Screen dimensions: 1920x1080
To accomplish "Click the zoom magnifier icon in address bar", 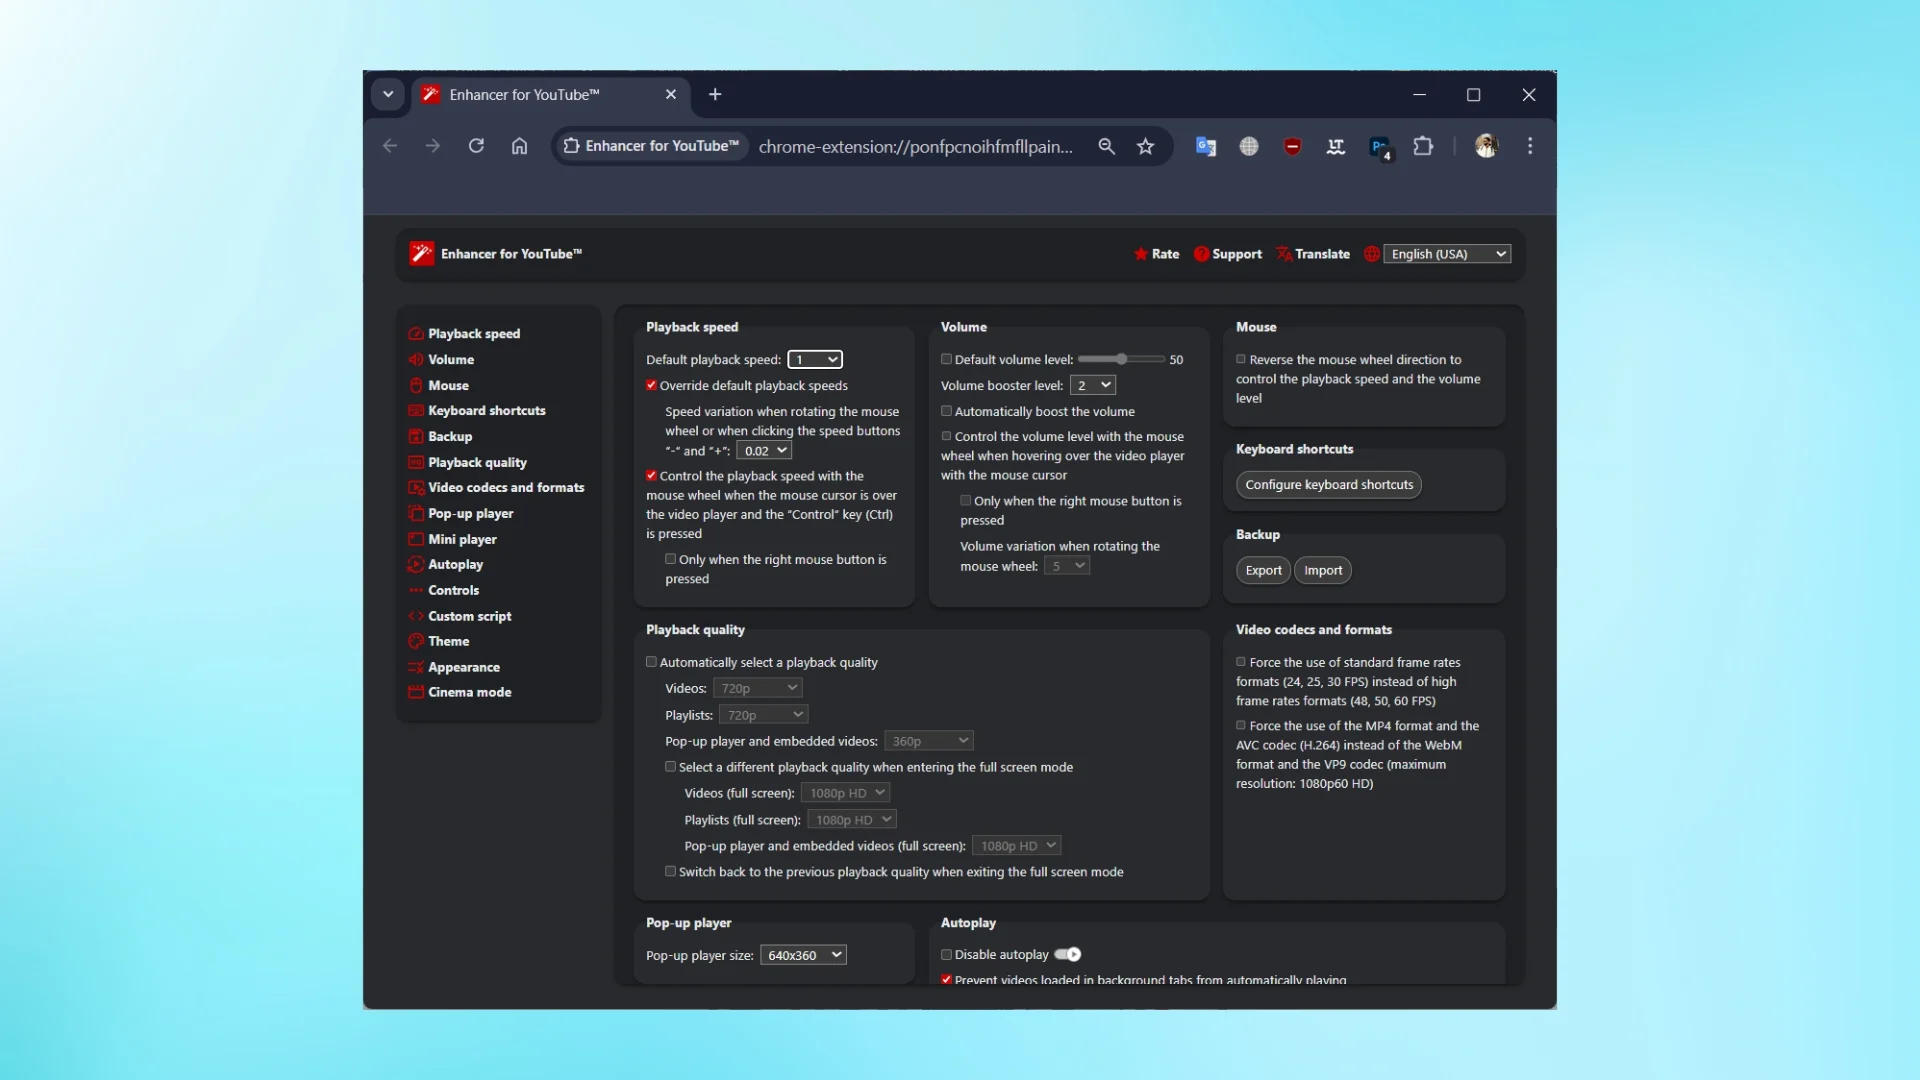I will 1106,147.
